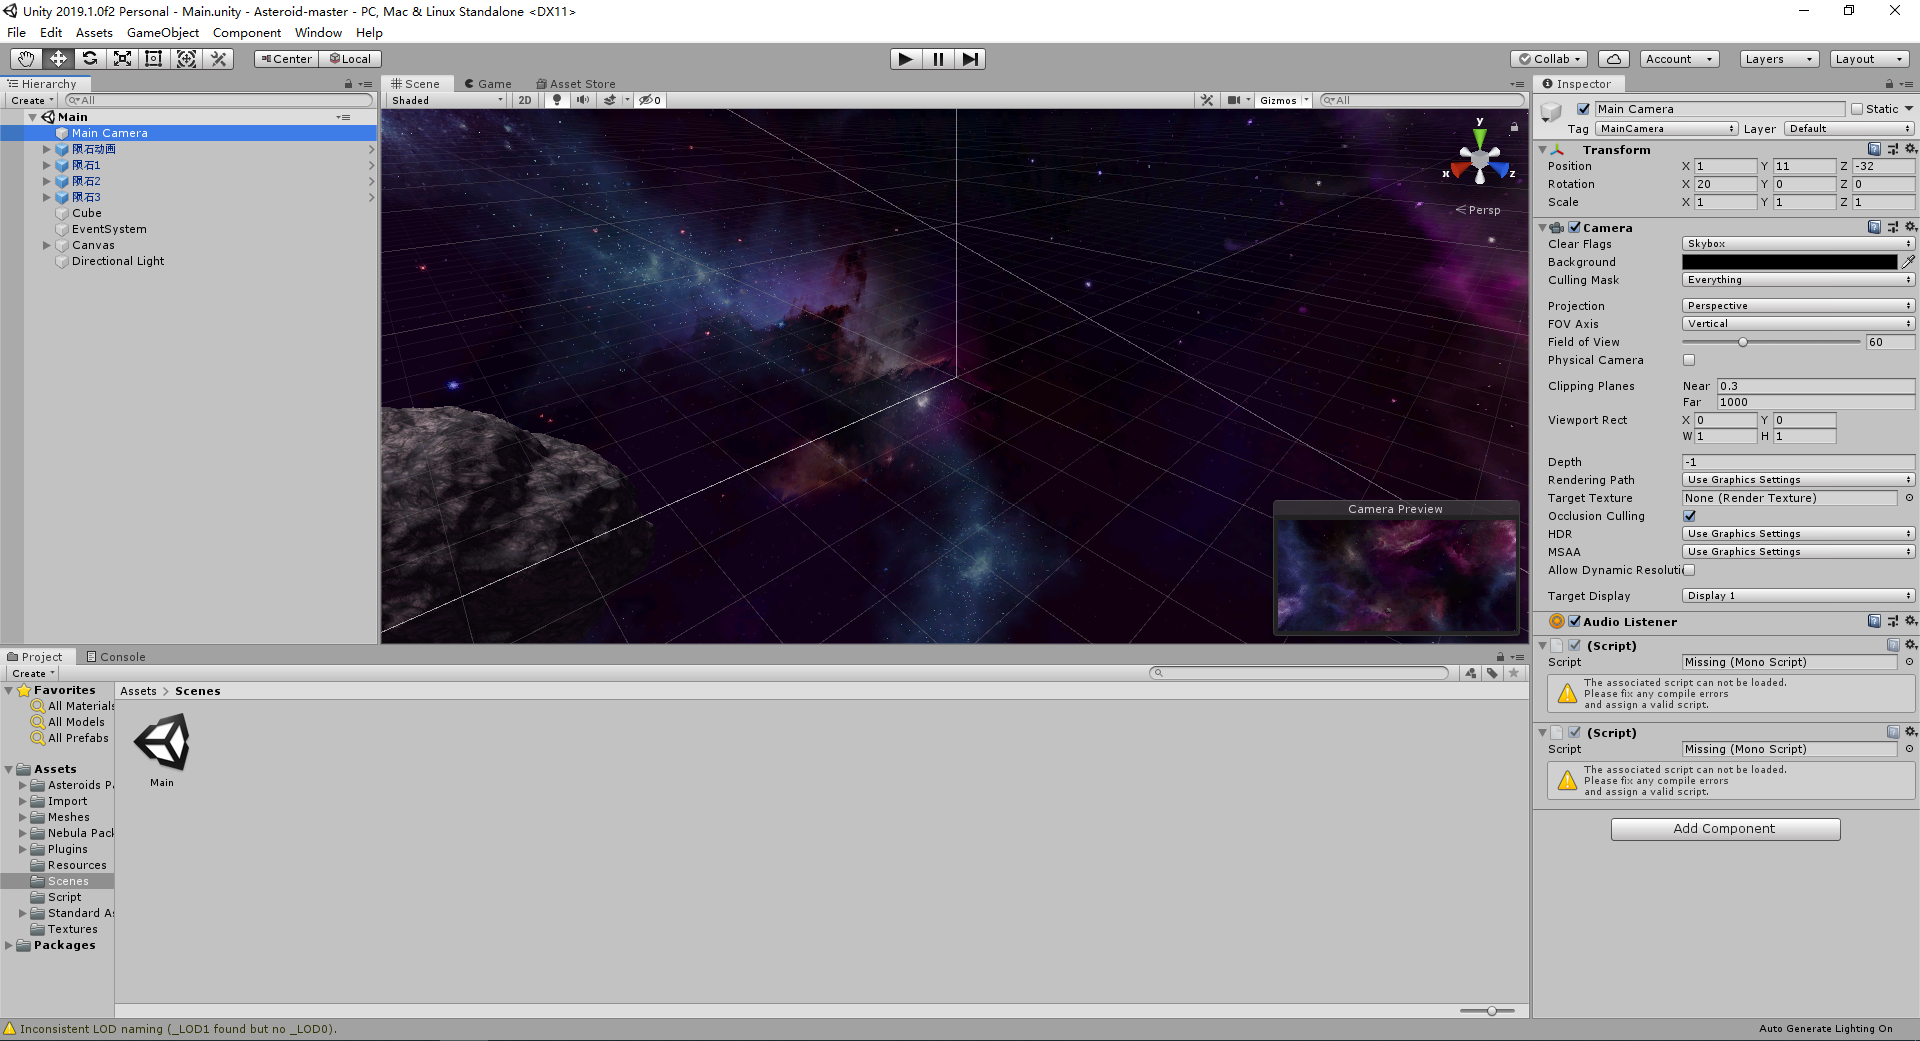Select the Rotate tool
This screenshot has width=1920, height=1041.
90,59
